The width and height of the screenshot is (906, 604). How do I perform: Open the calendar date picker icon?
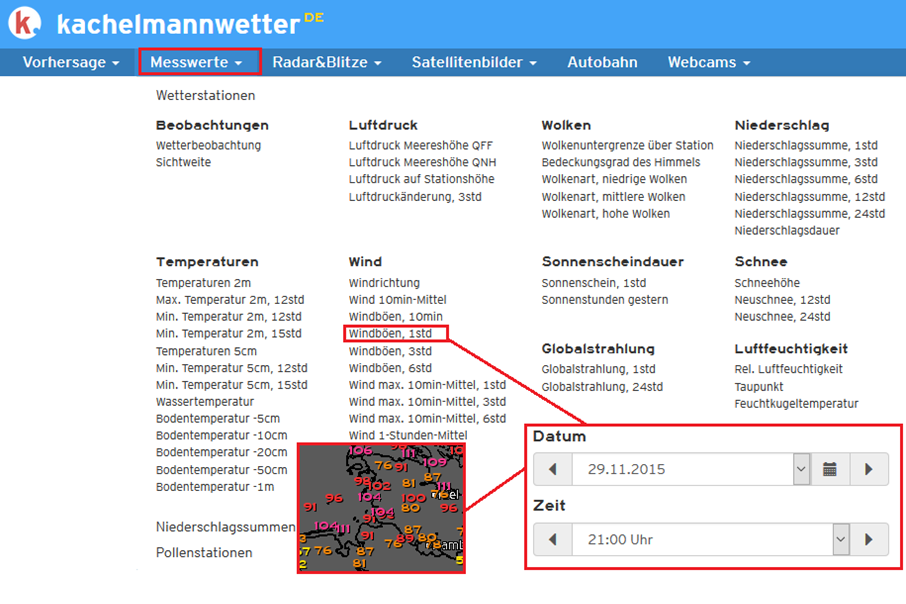(x=830, y=469)
